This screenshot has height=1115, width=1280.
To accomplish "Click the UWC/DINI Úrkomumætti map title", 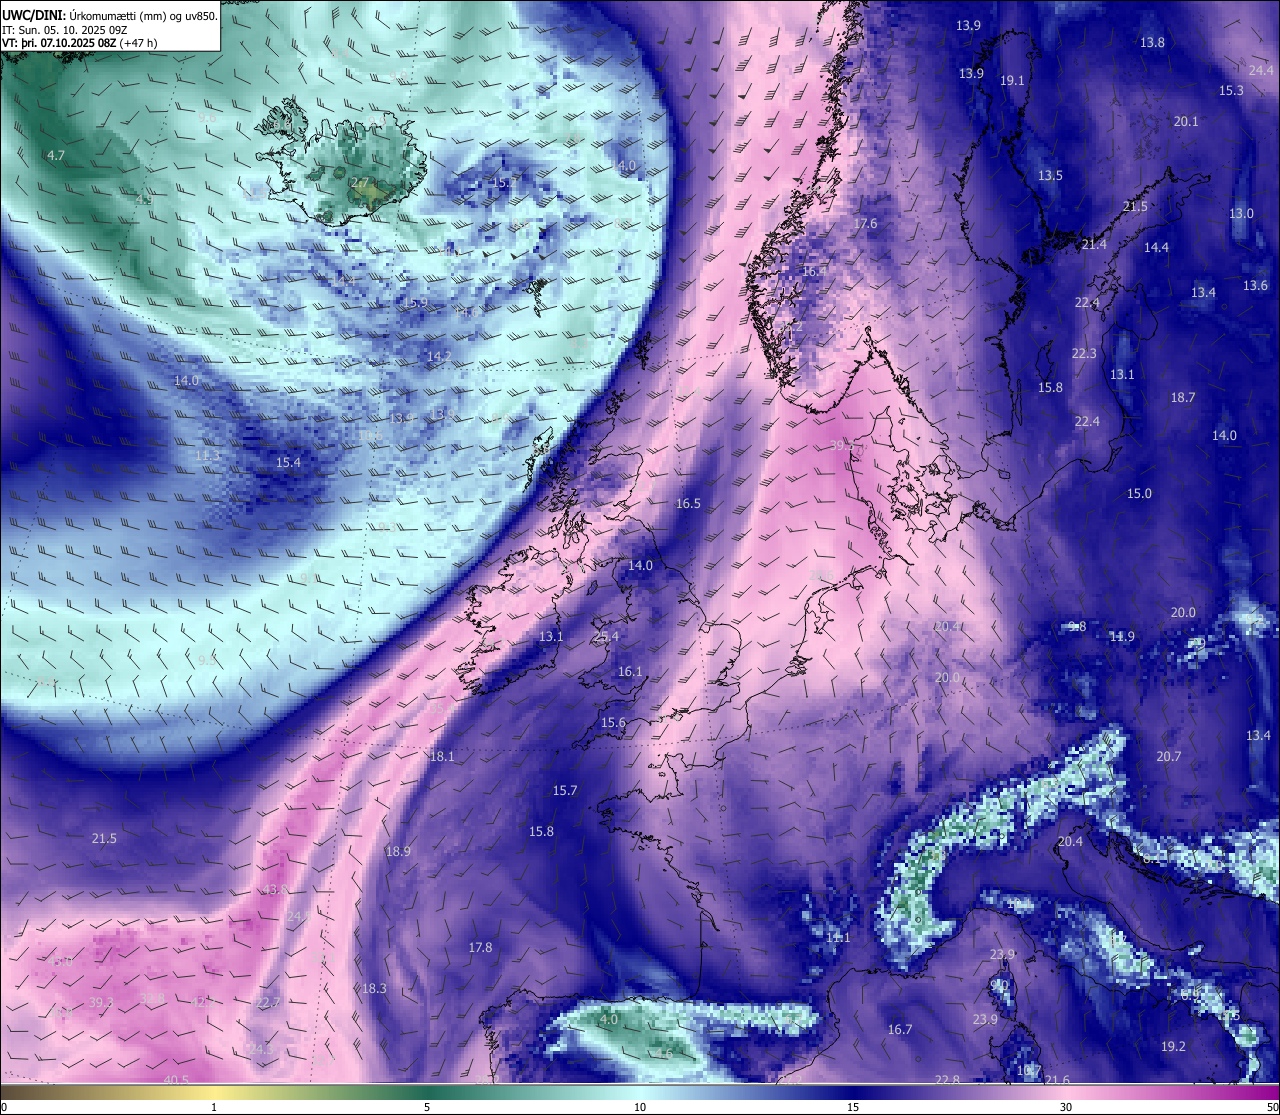I will 109,15.
